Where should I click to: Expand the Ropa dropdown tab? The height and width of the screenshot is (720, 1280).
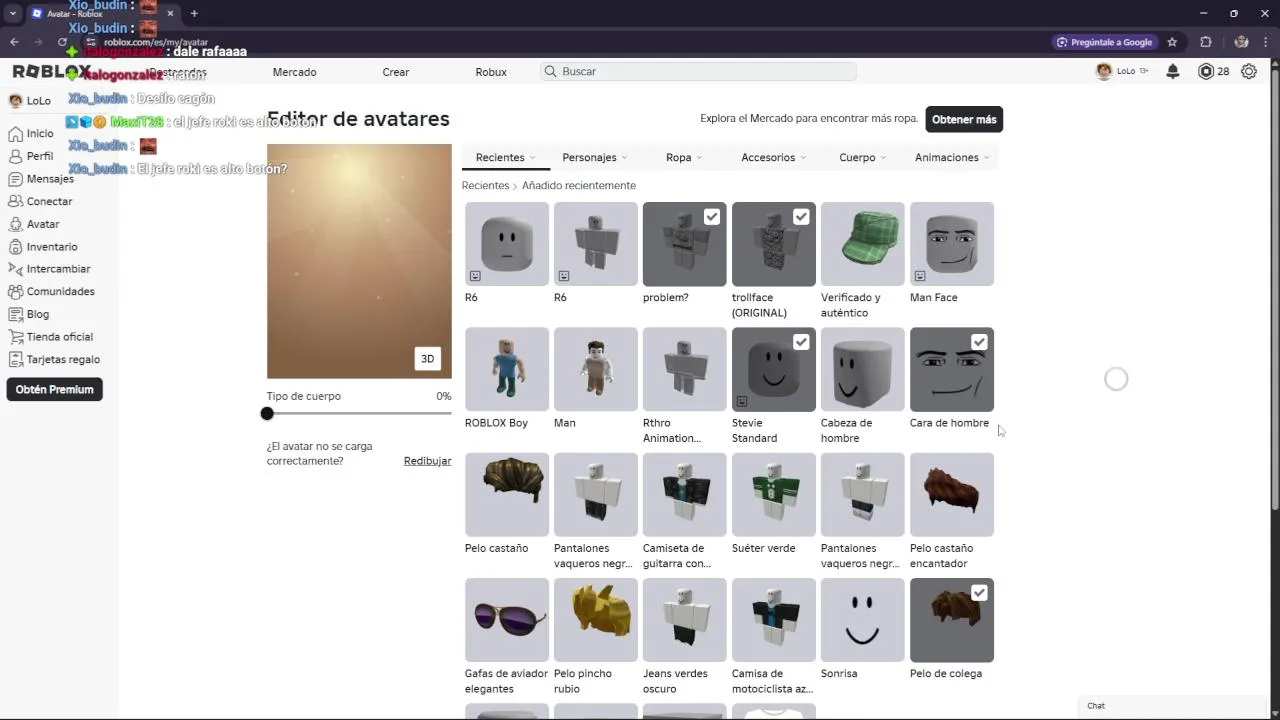tap(684, 158)
